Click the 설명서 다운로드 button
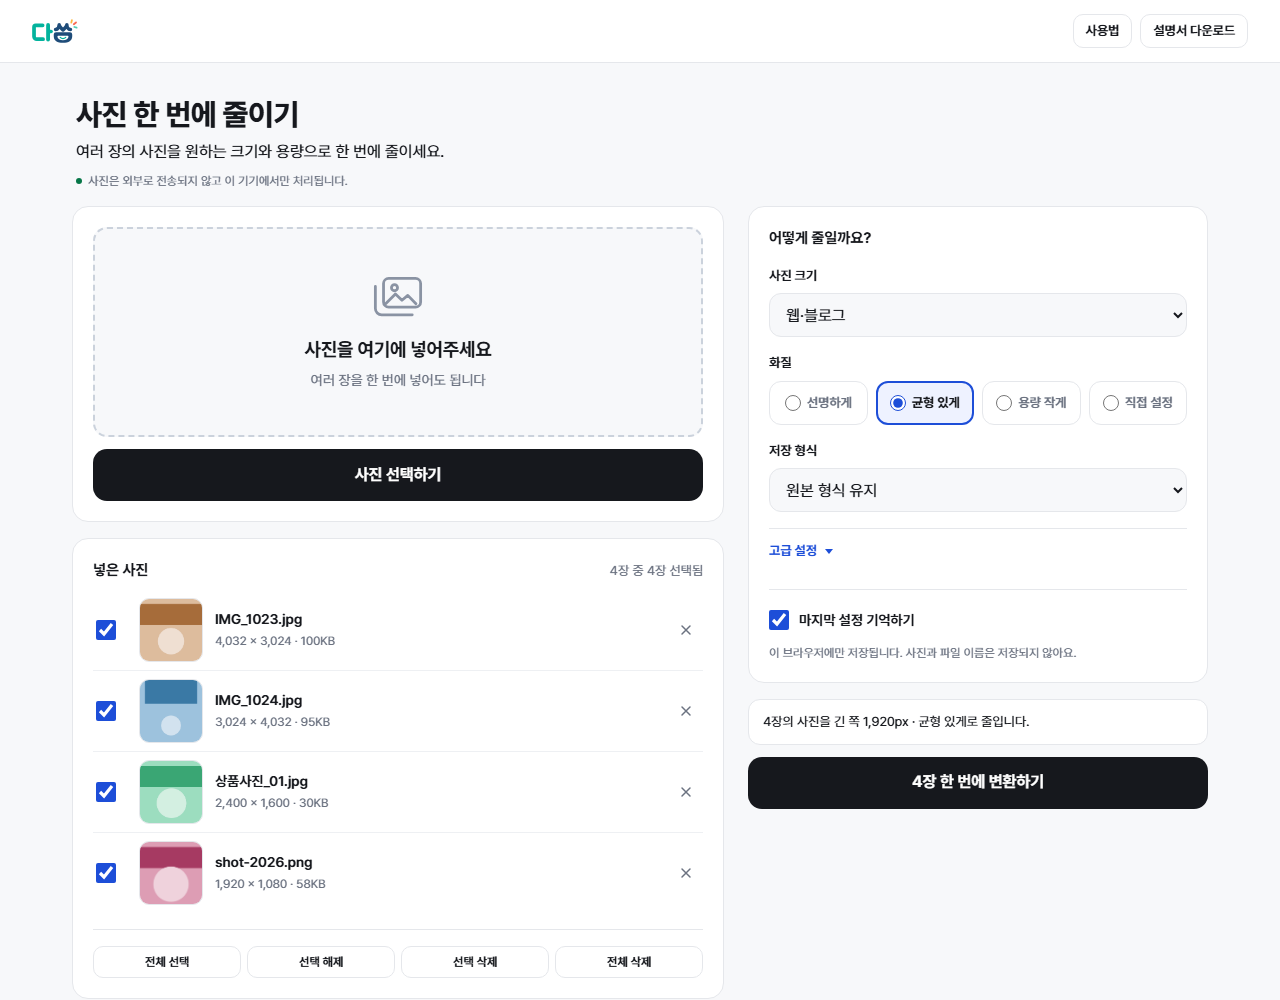 pos(1194,31)
